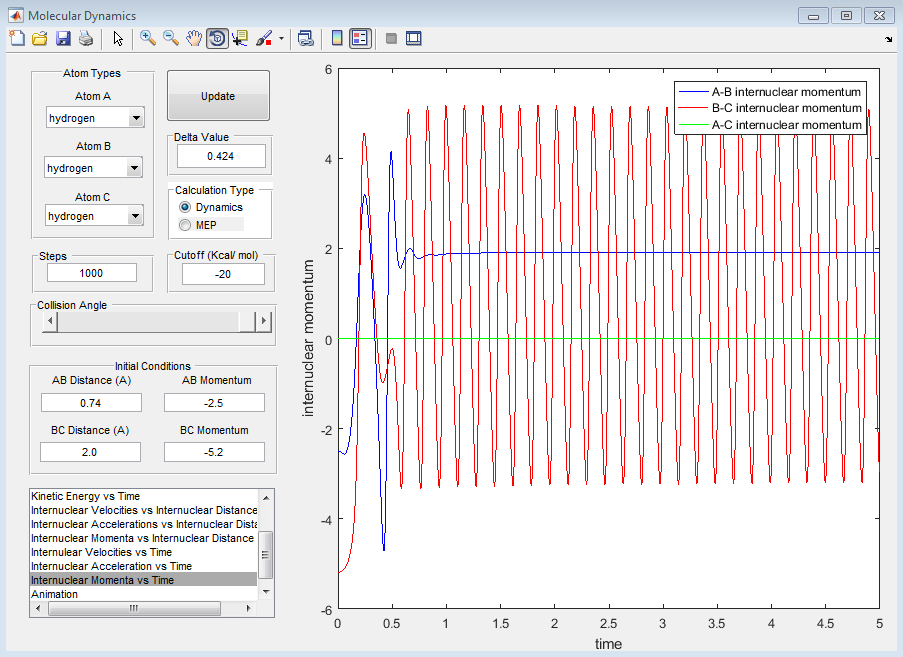Activate the Pan hand tool

click(x=194, y=38)
